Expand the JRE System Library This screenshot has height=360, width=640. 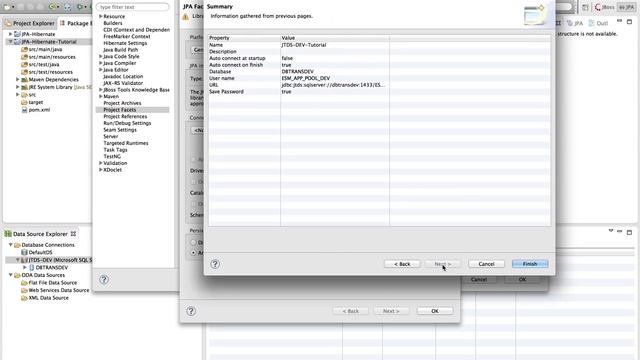point(18,87)
